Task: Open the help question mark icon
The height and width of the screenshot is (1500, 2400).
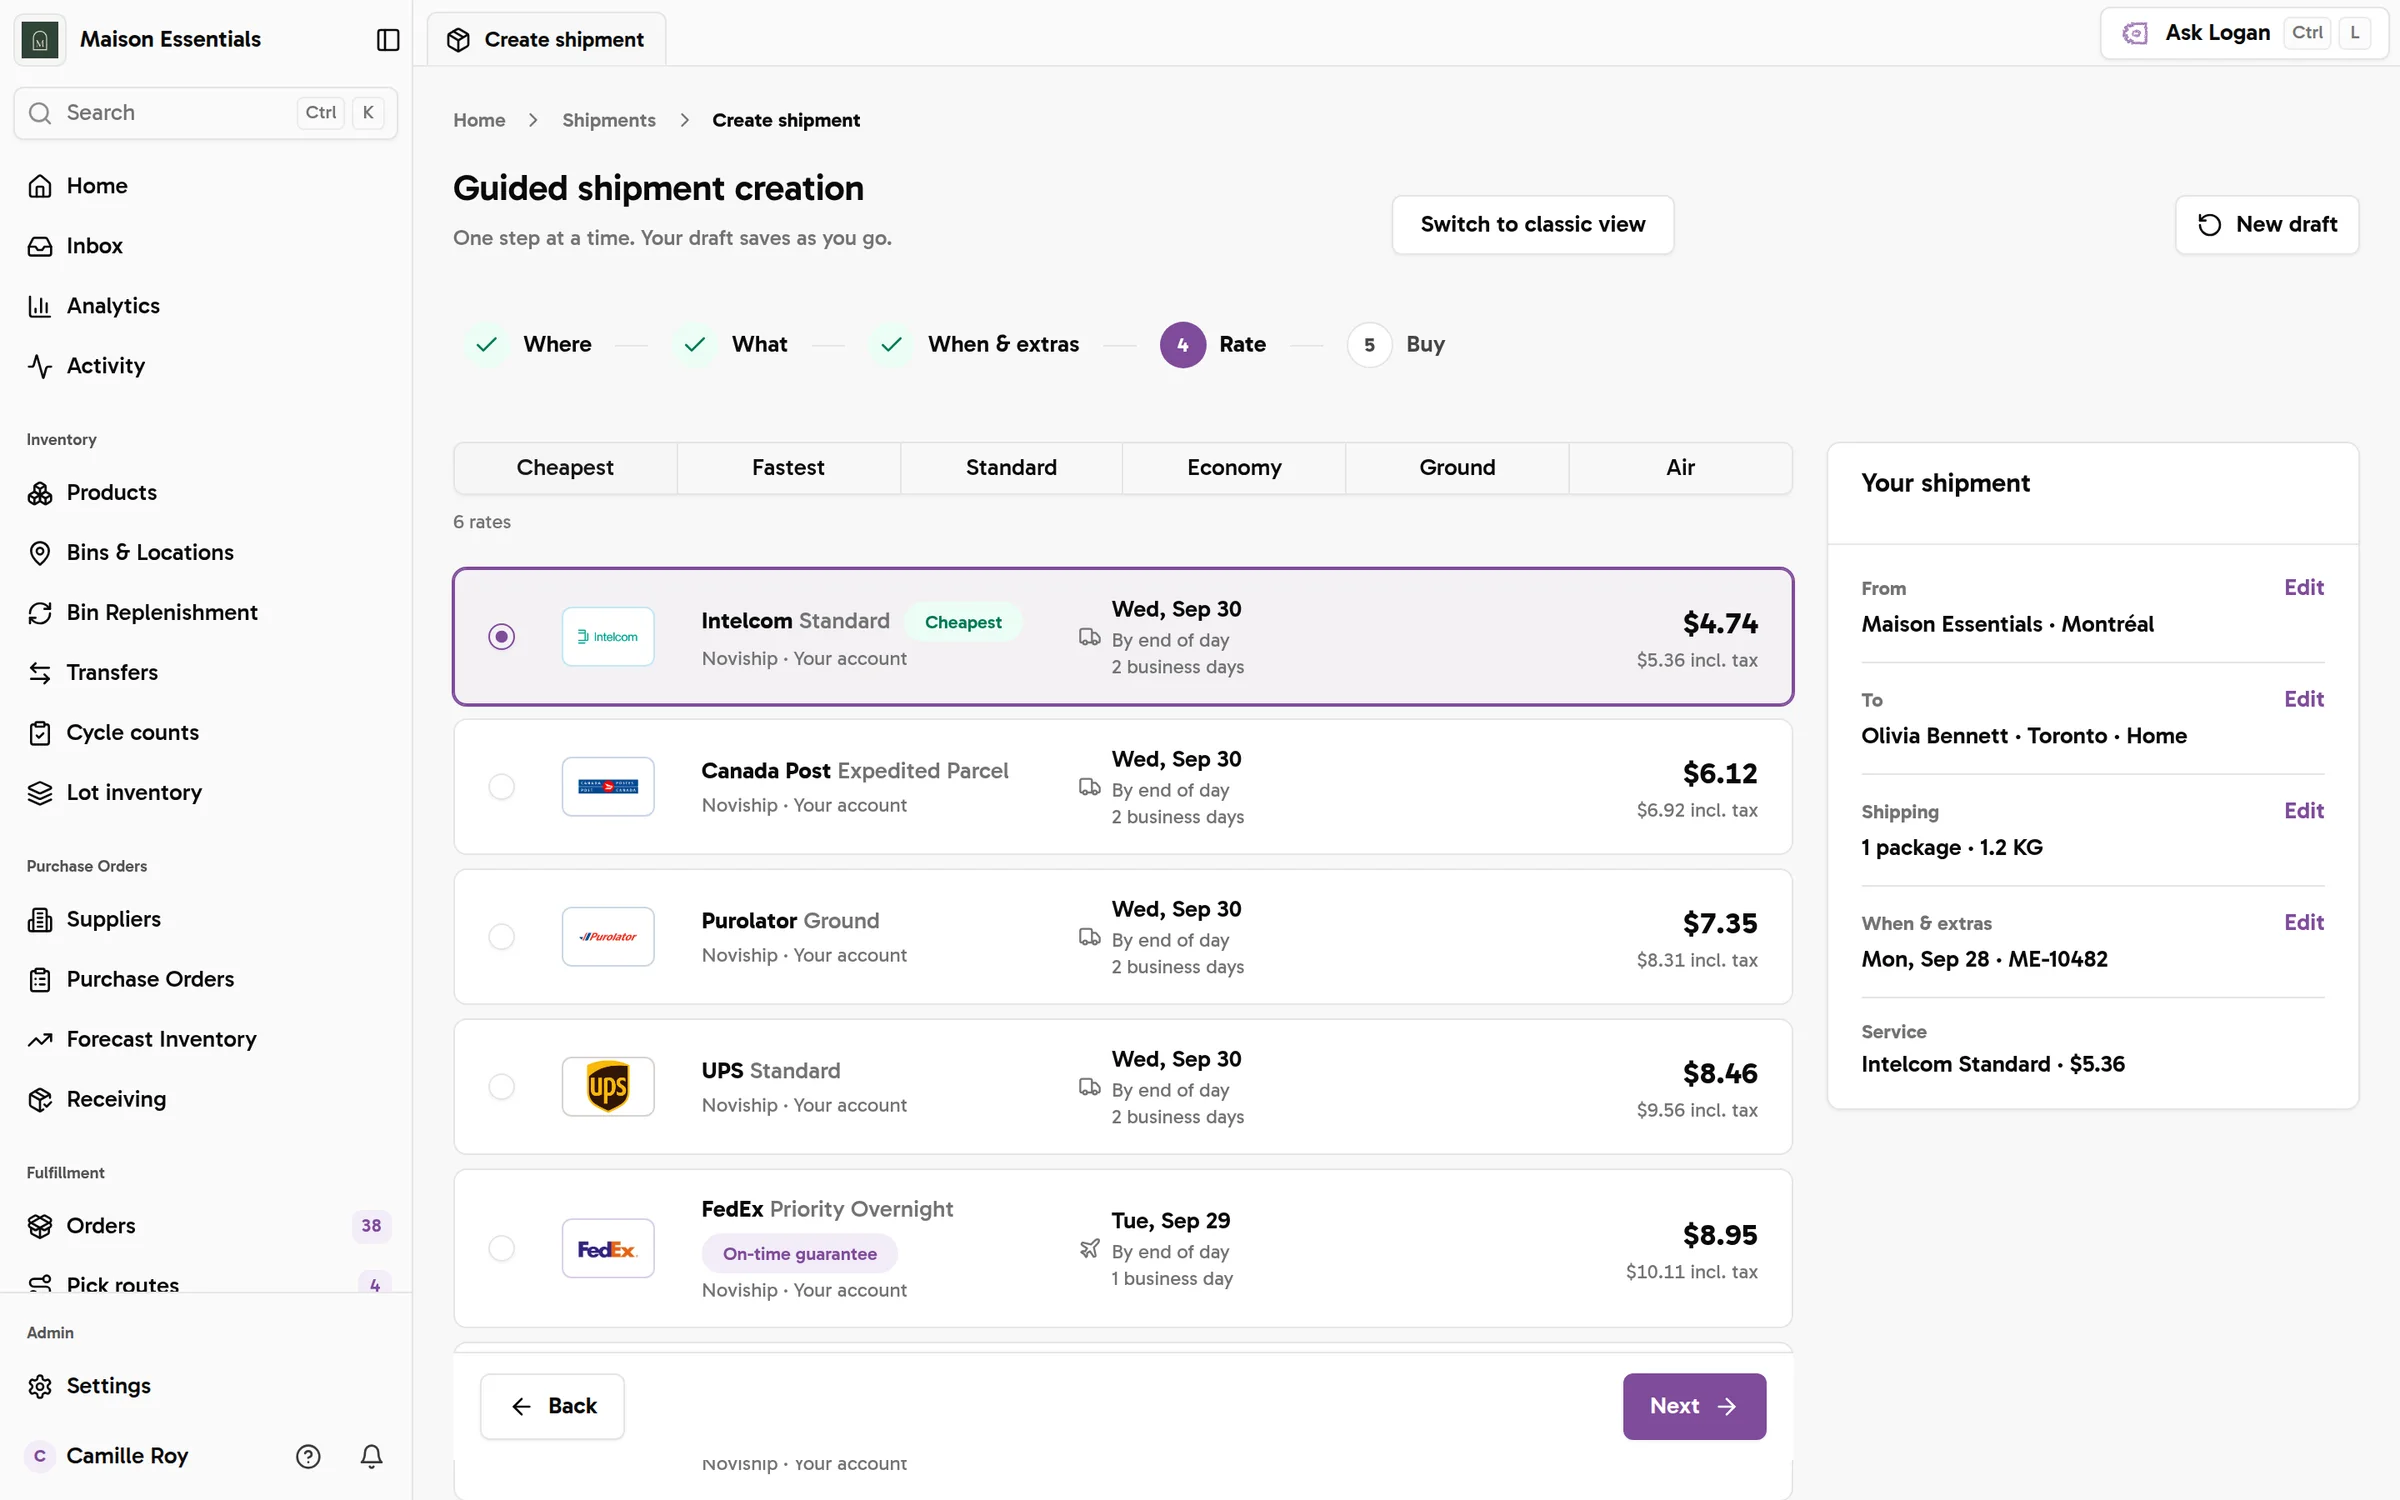Action: point(308,1456)
